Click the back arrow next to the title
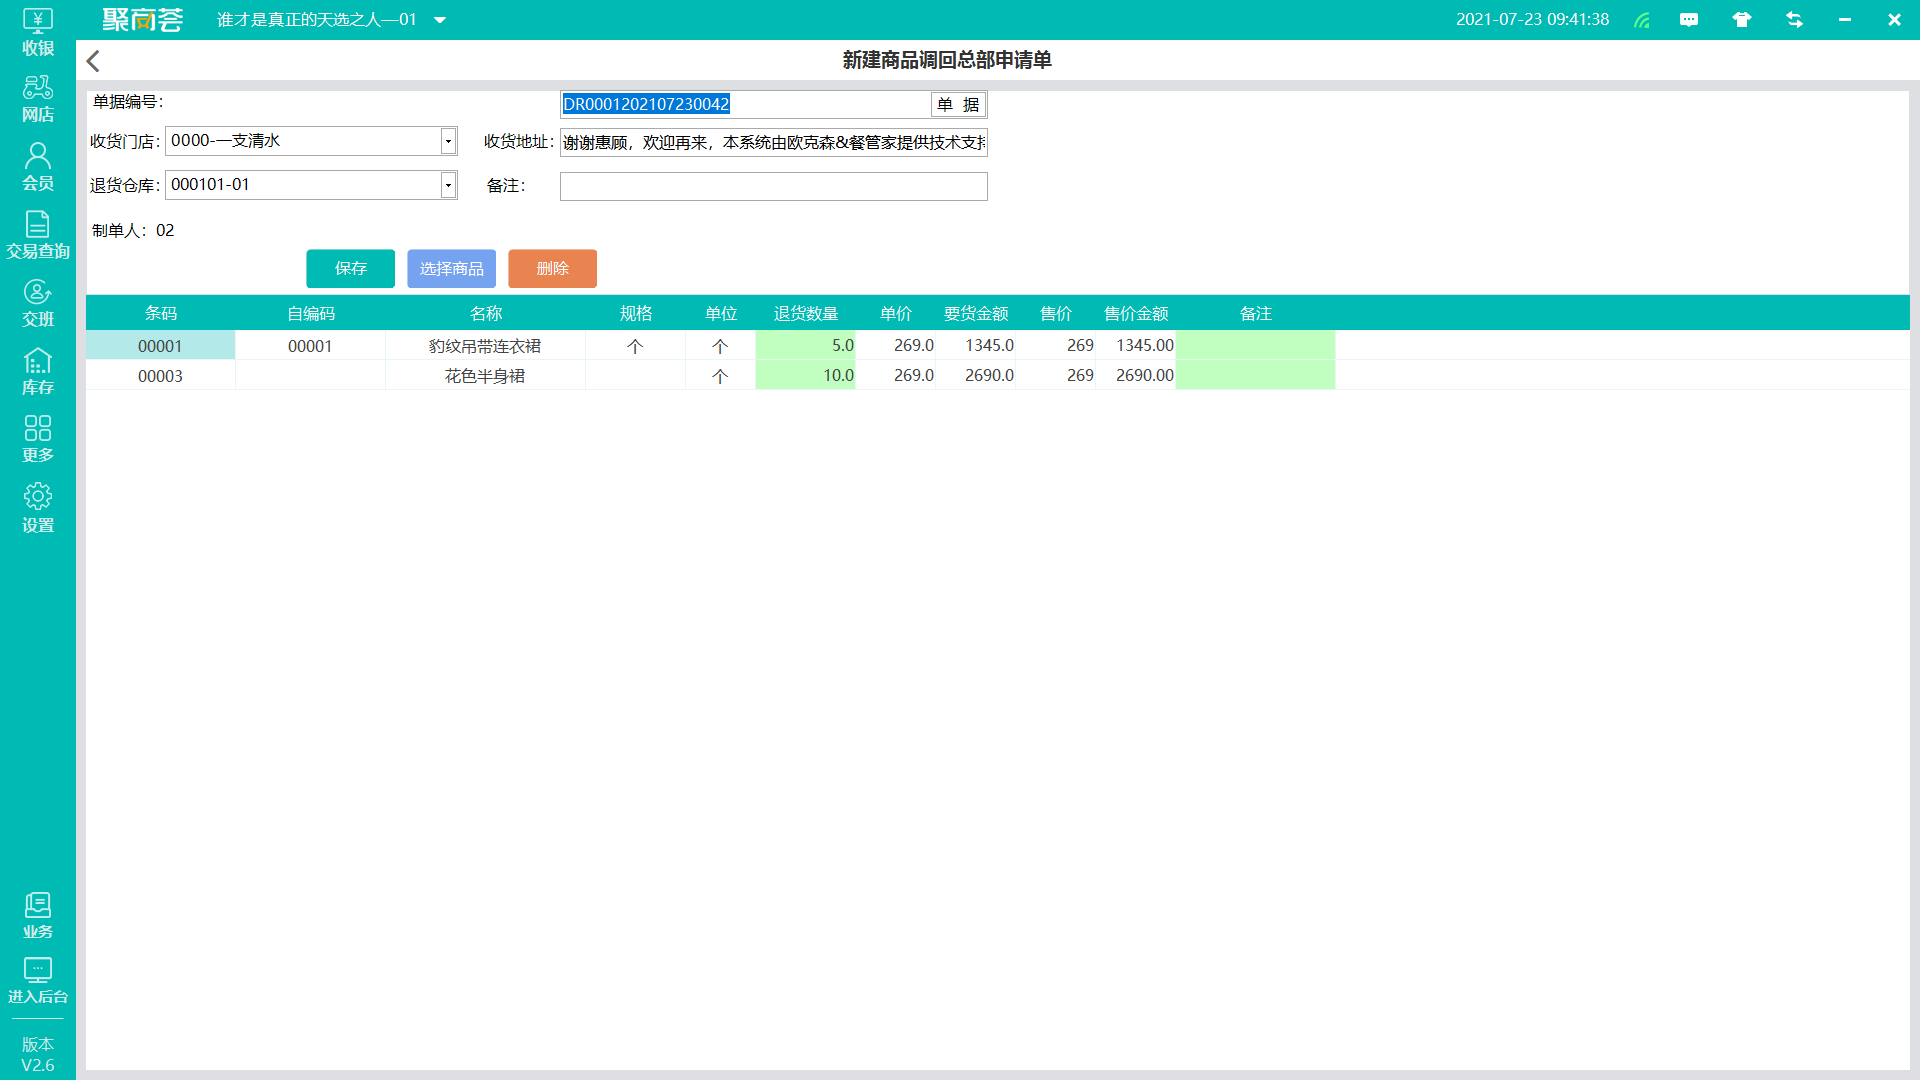The height and width of the screenshot is (1080, 1920). coord(93,61)
